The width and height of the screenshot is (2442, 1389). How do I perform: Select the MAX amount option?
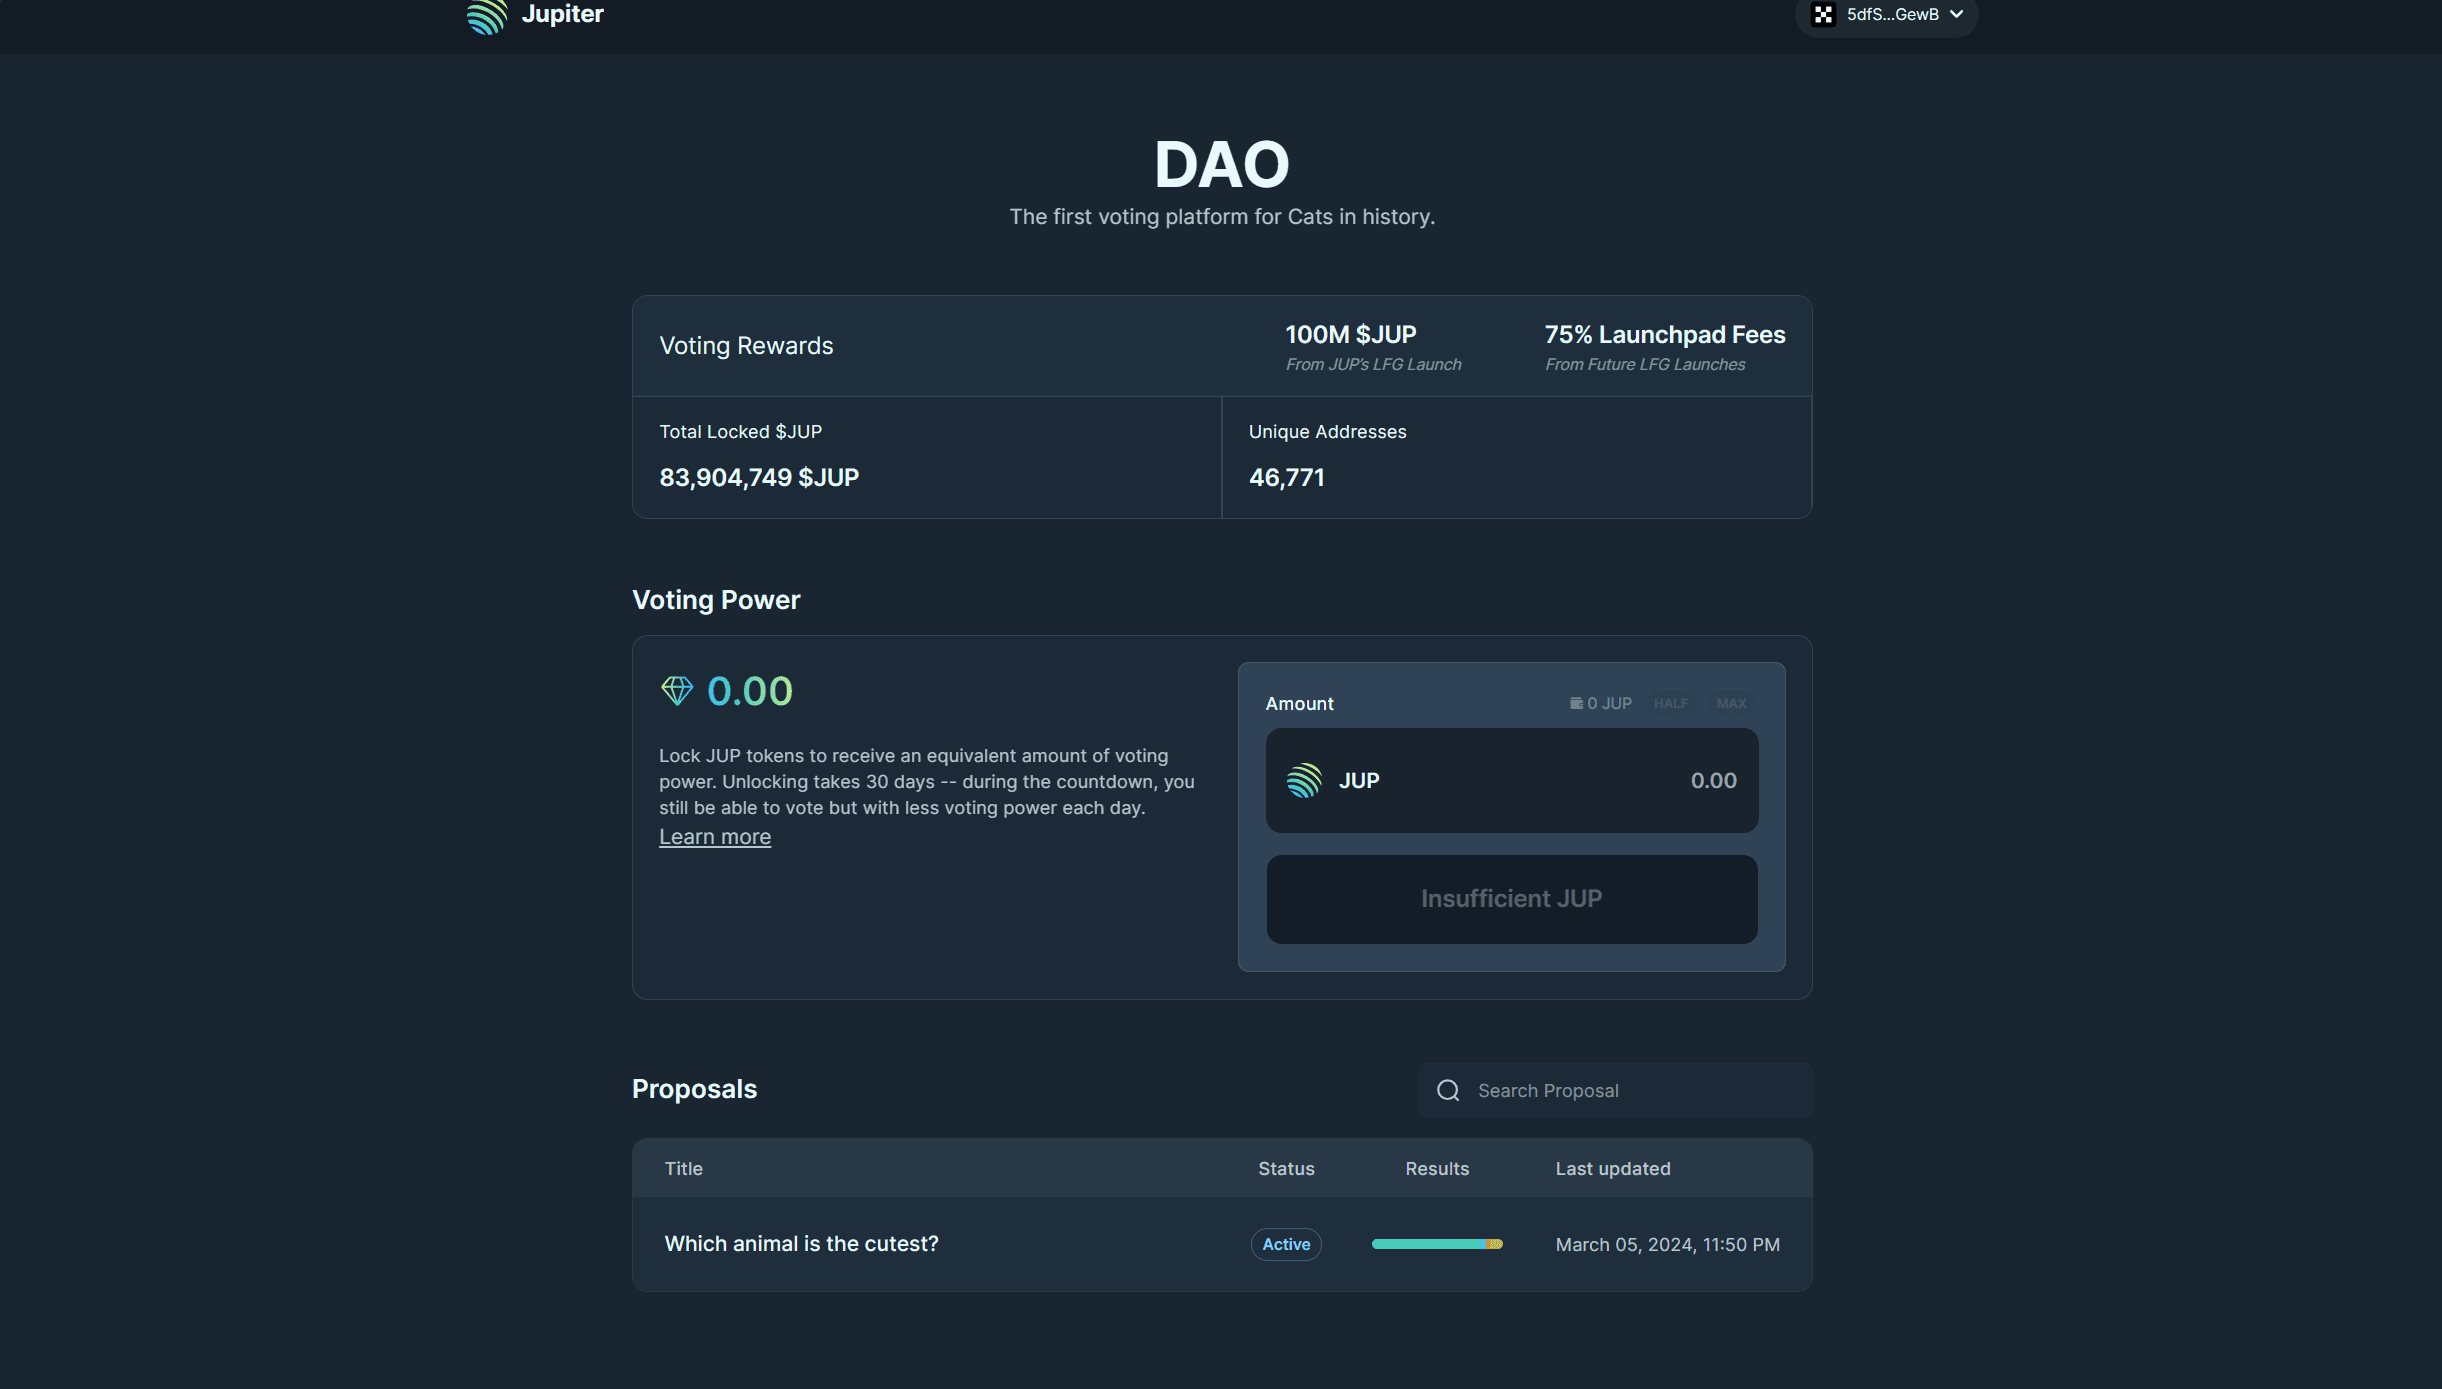tap(1730, 703)
